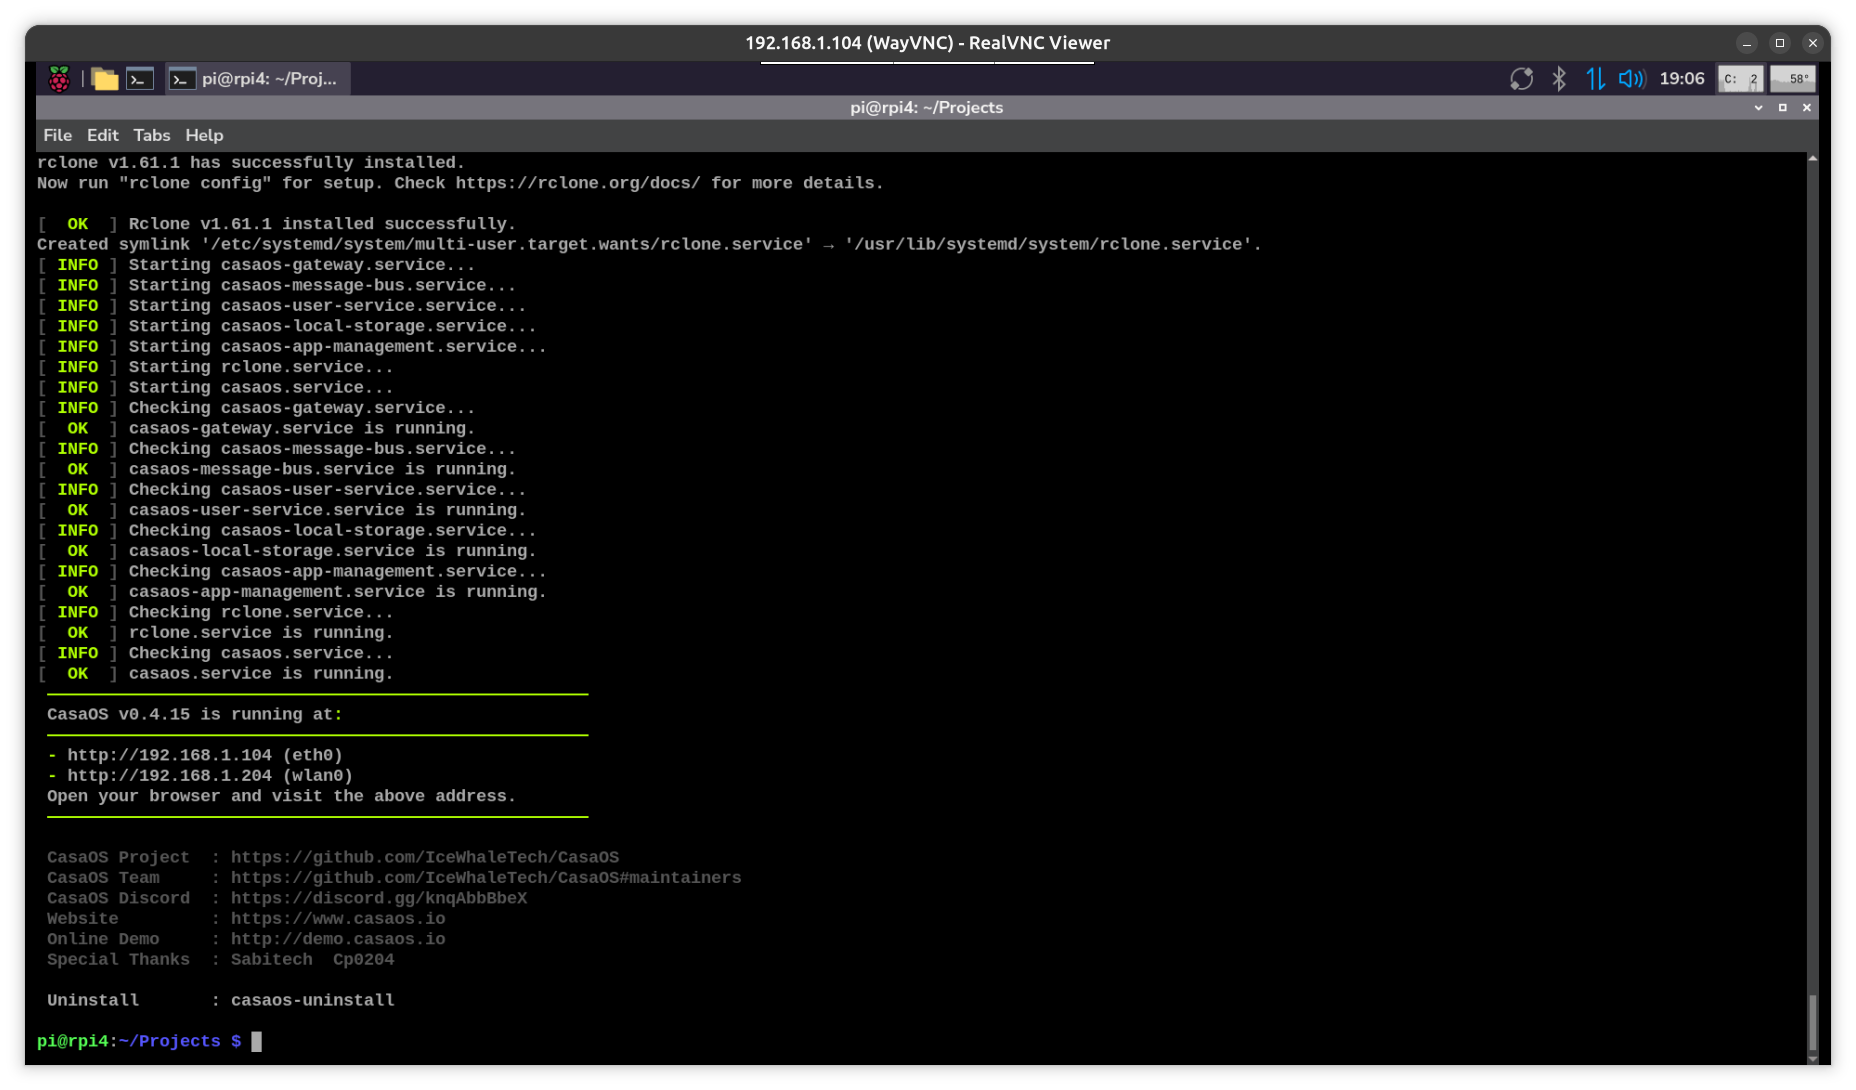
Task: Click the CPU usage monitor graph
Action: tap(1740, 79)
